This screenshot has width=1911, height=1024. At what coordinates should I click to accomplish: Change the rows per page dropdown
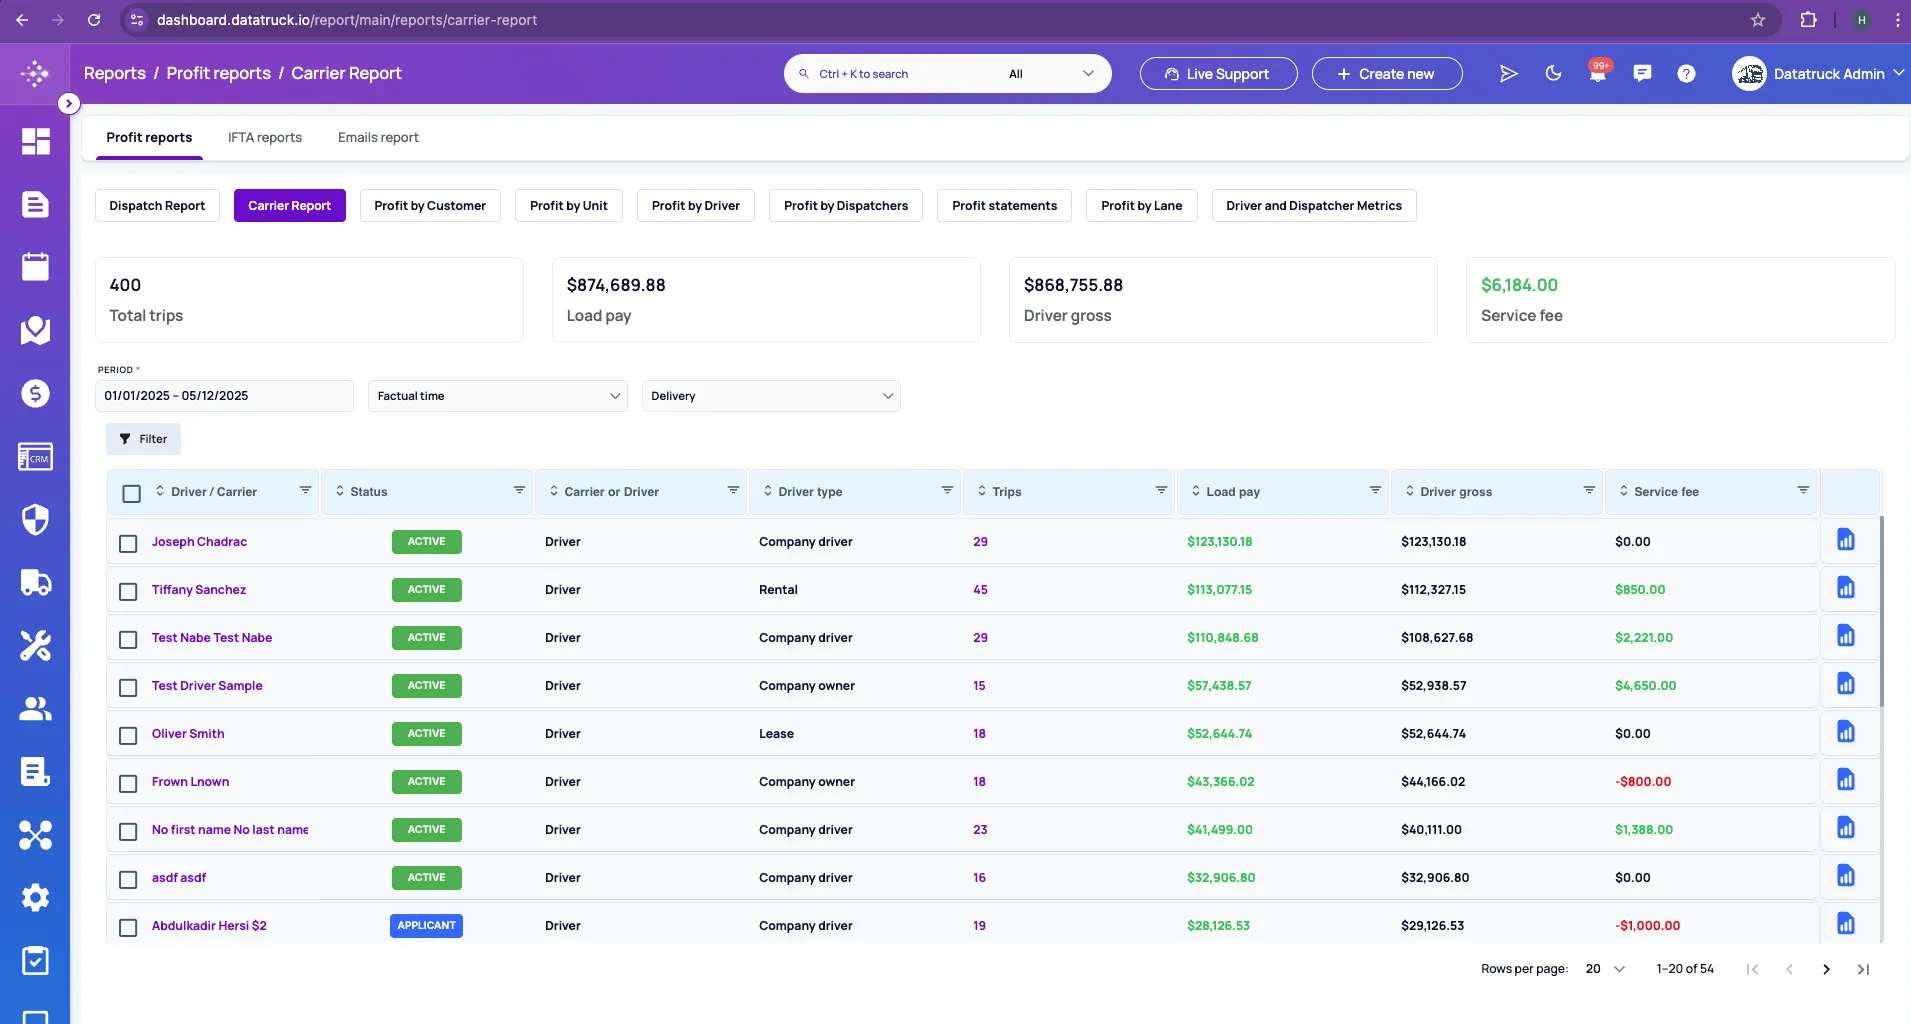tap(1605, 969)
